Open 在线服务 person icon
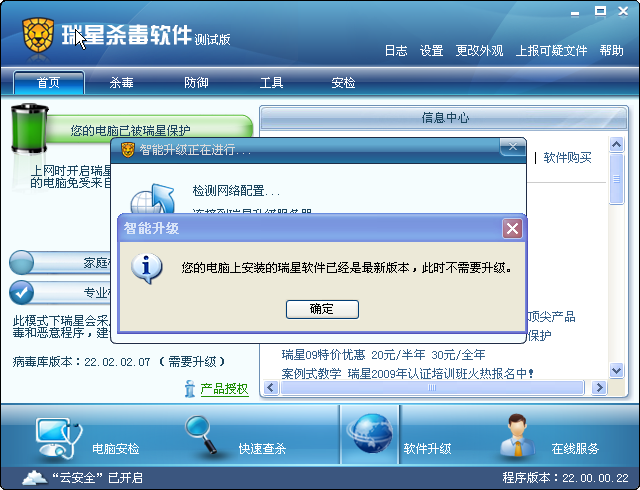This screenshot has height=490, width=640. (518, 435)
